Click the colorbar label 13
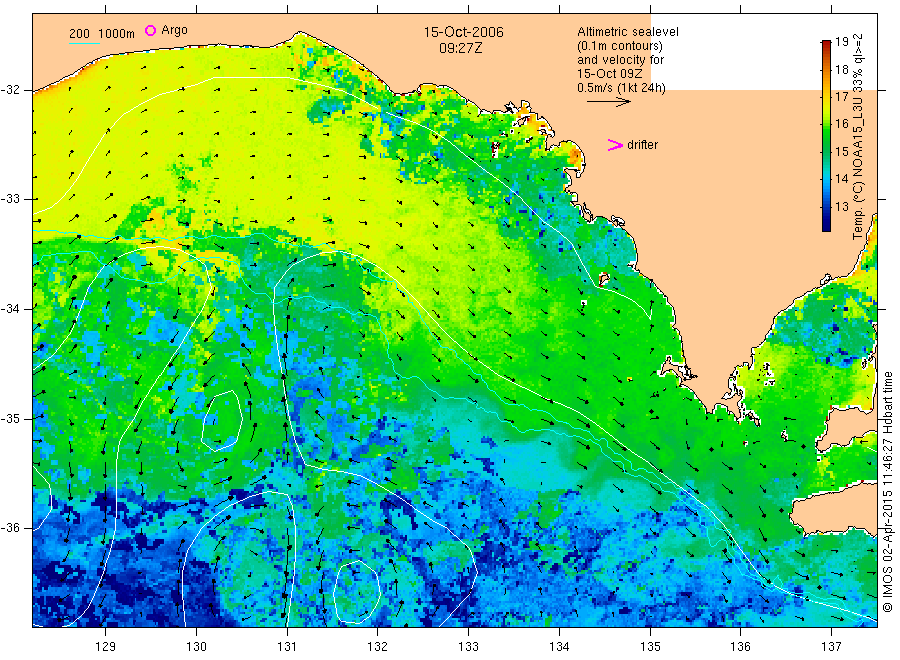 841,207
